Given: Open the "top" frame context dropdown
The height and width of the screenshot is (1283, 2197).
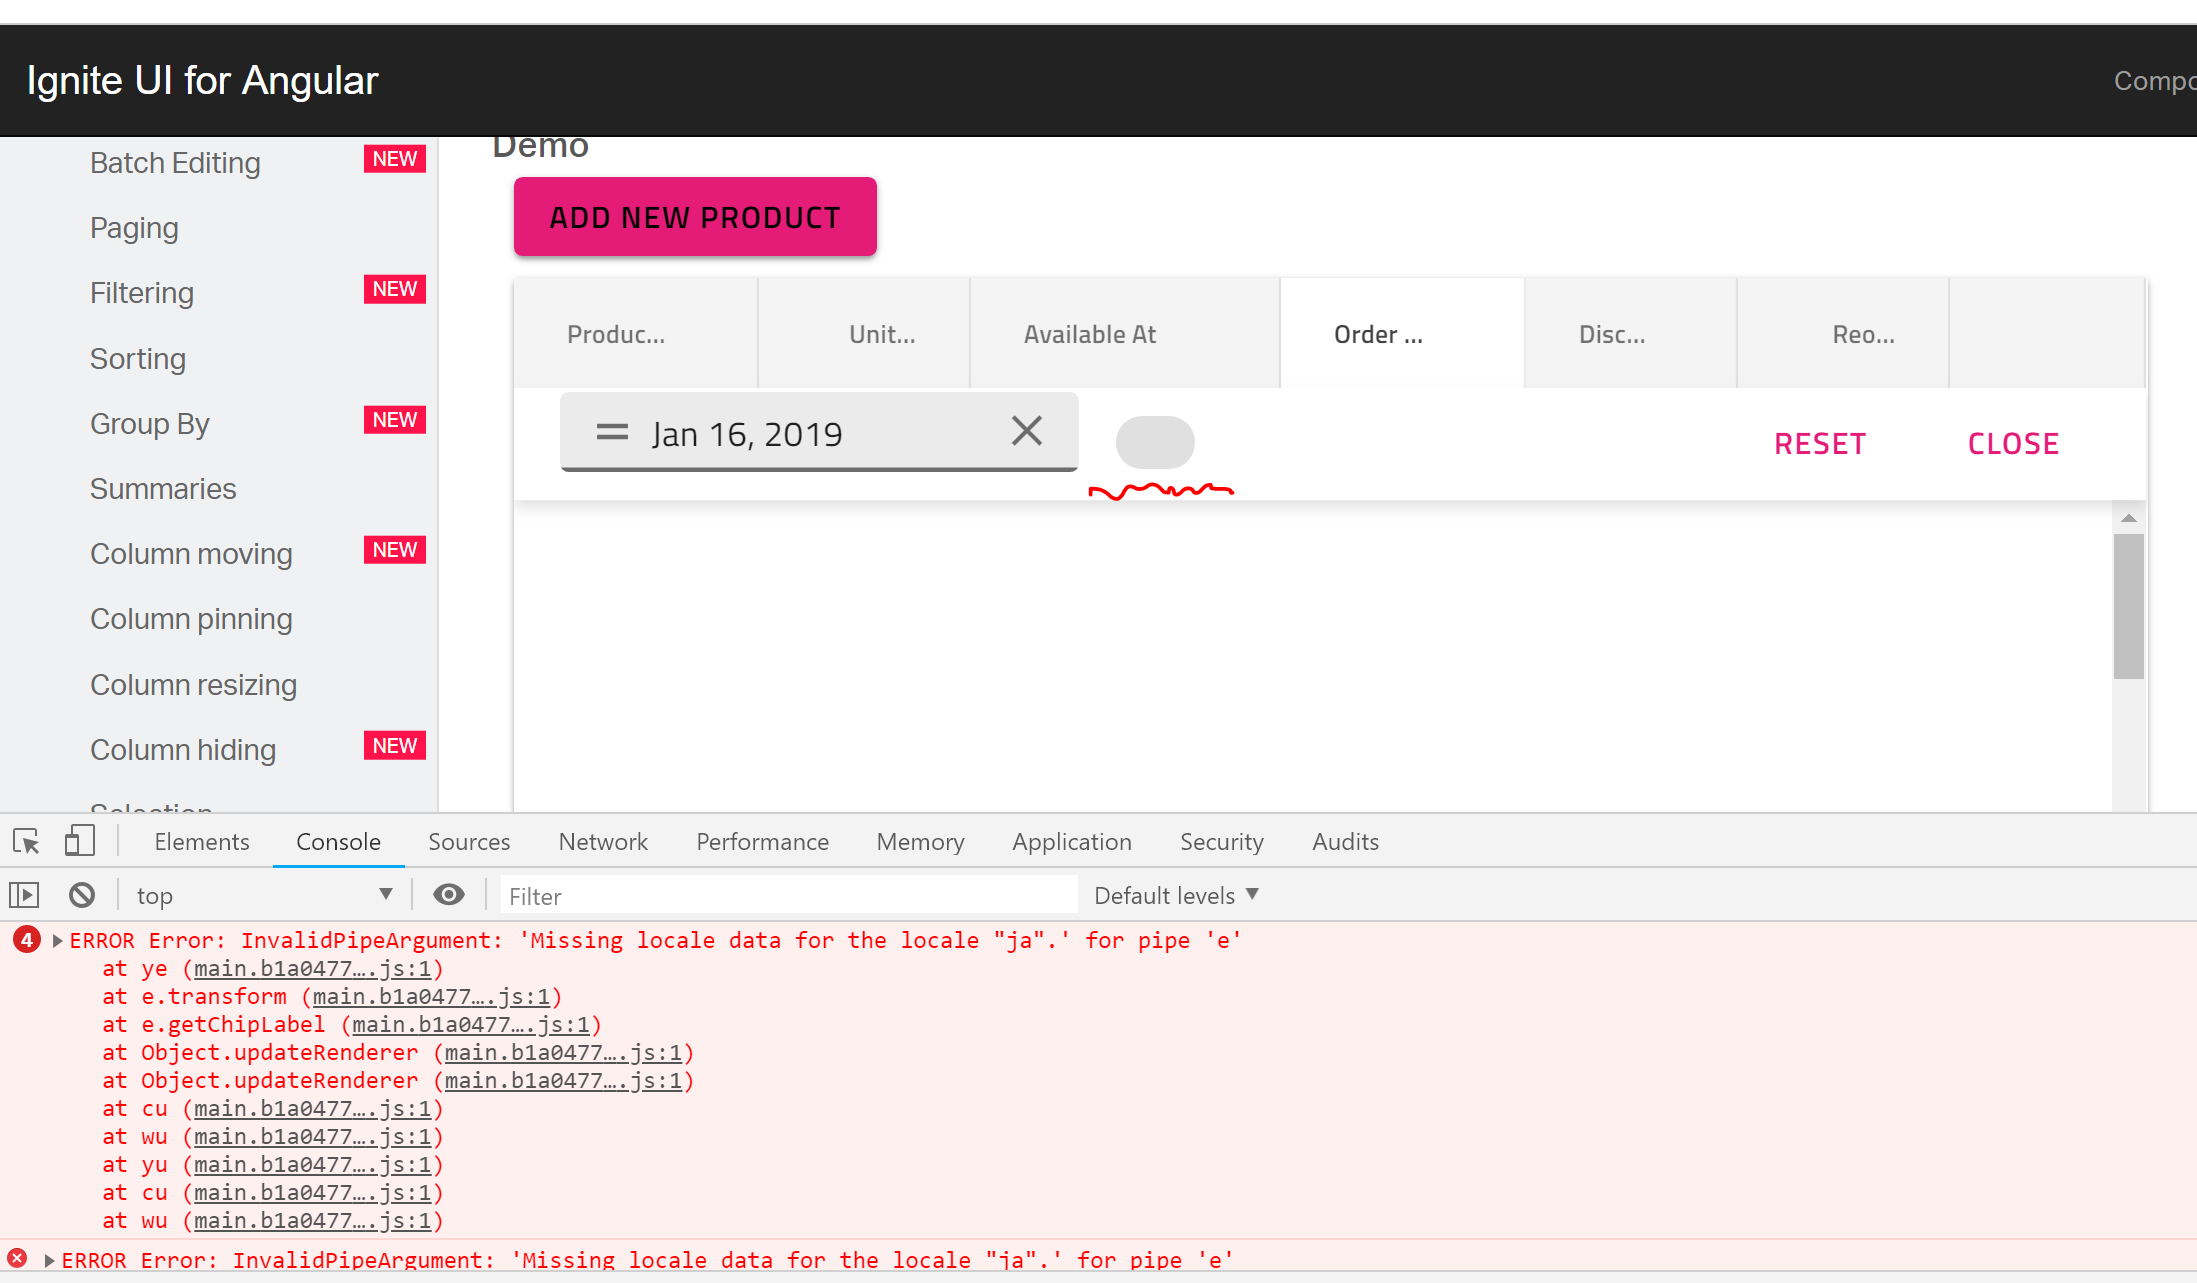Looking at the screenshot, I should pyautogui.click(x=263, y=894).
